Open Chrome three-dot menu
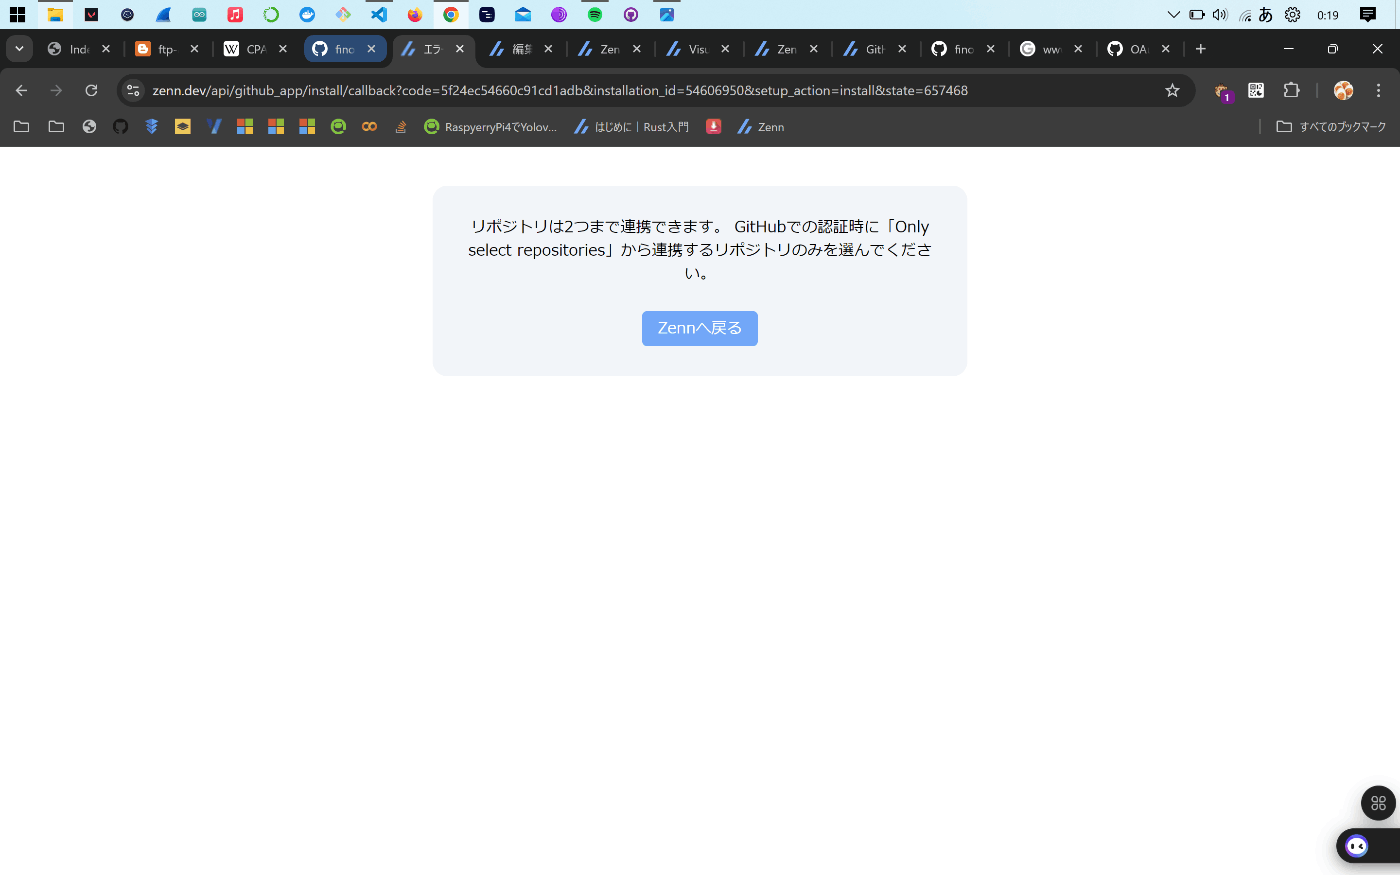The height and width of the screenshot is (875, 1400). [1378, 90]
